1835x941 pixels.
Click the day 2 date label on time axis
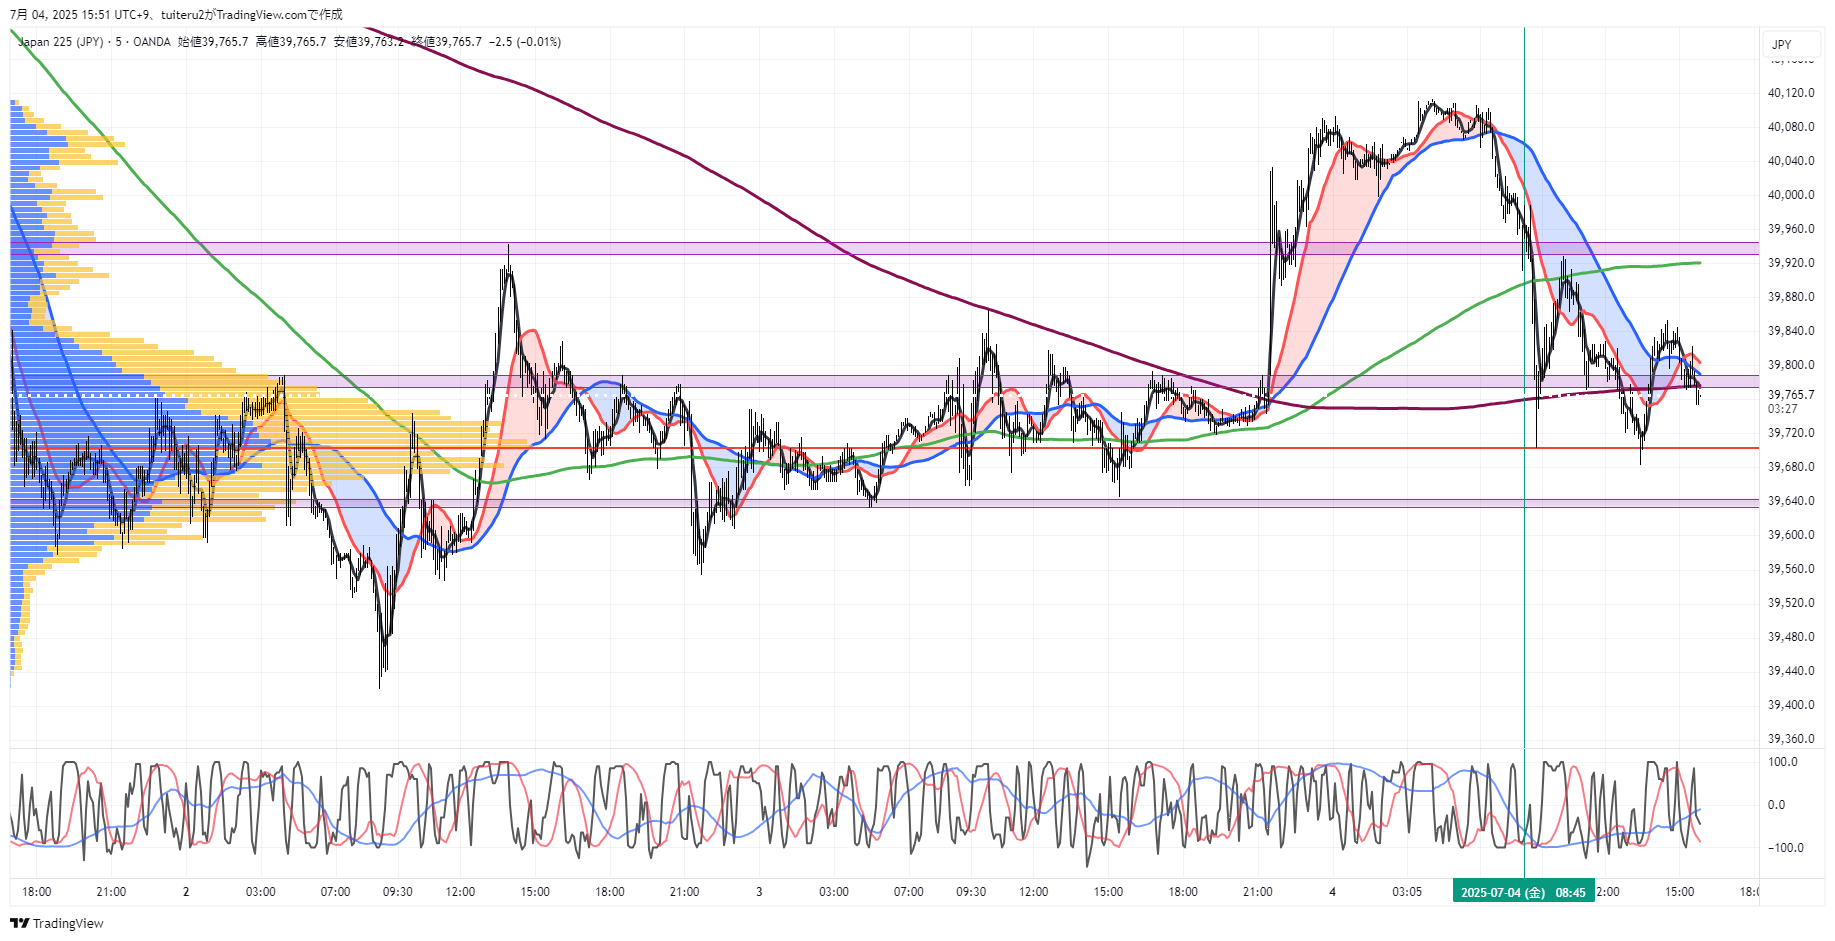[186, 892]
